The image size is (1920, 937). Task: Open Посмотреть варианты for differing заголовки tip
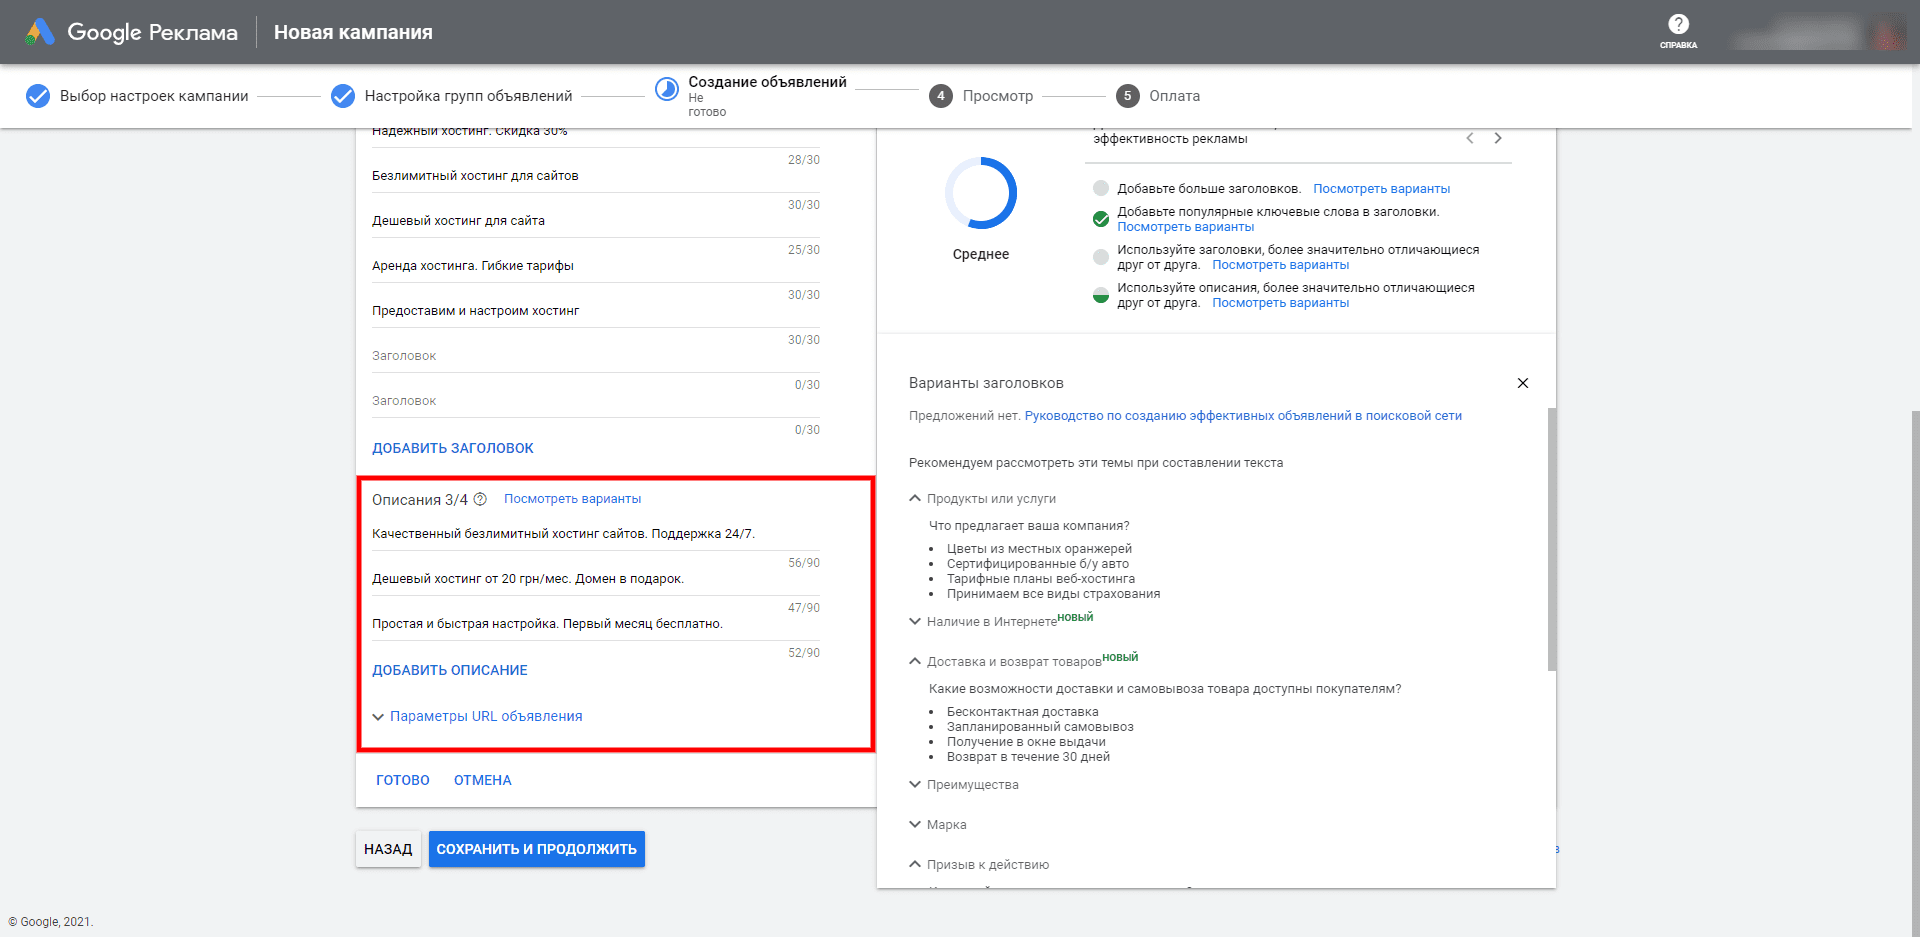1280,265
